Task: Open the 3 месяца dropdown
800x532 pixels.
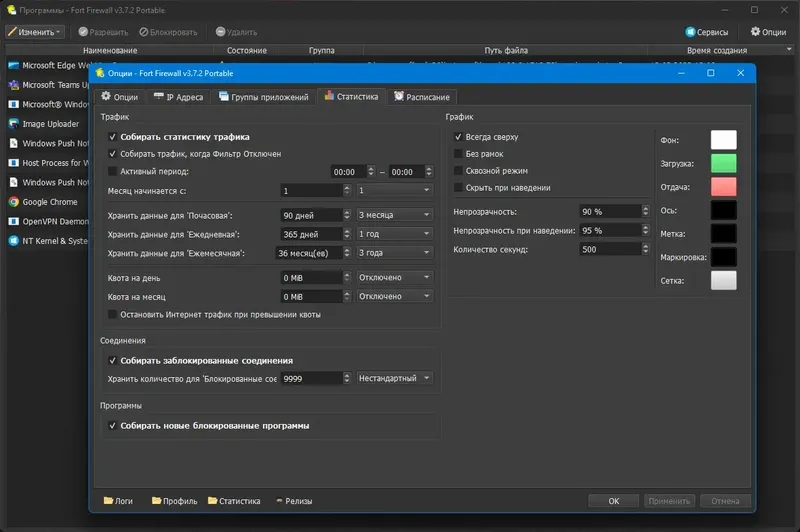Action: click(x=395, y=215)
